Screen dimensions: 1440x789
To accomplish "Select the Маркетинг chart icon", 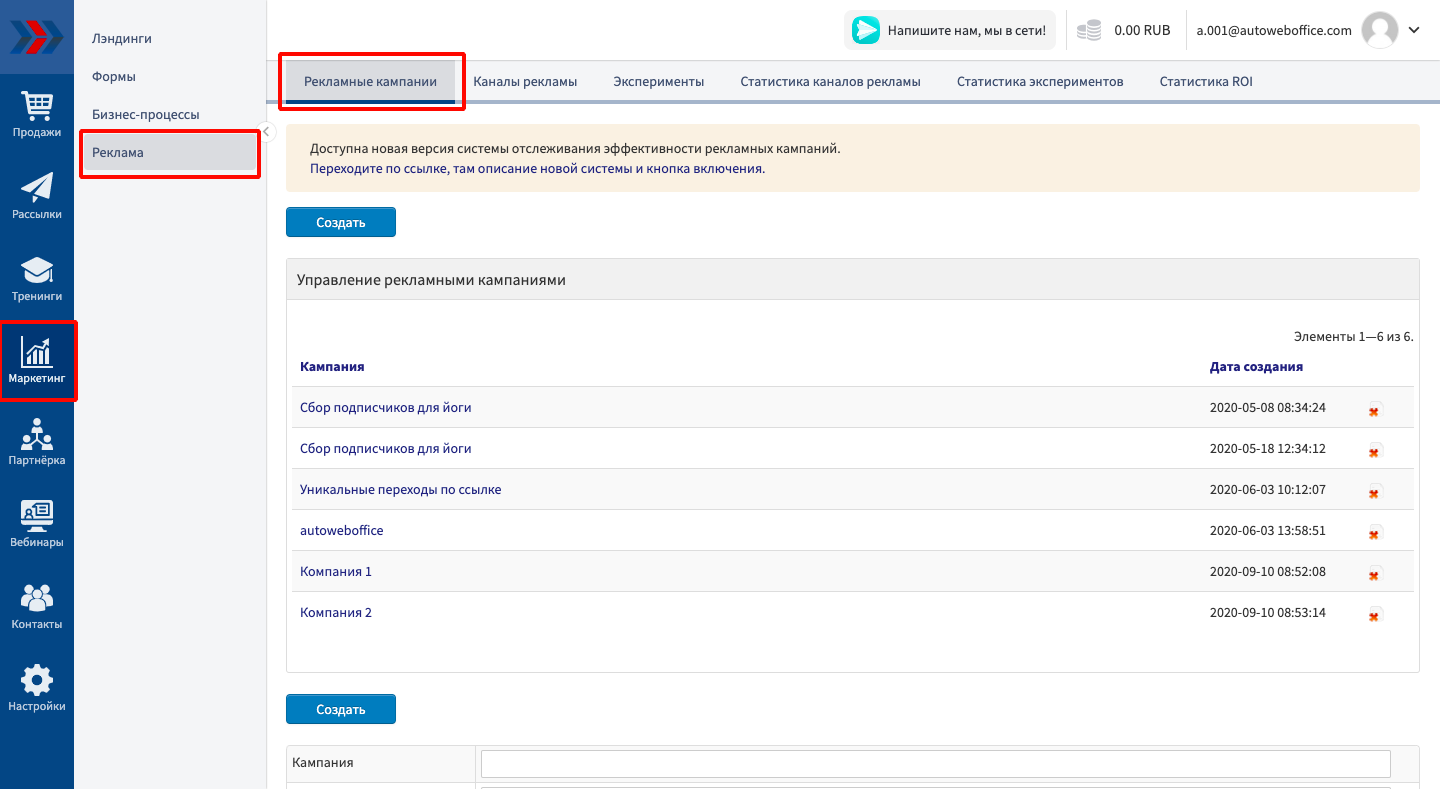I will [x=37, y=360].
